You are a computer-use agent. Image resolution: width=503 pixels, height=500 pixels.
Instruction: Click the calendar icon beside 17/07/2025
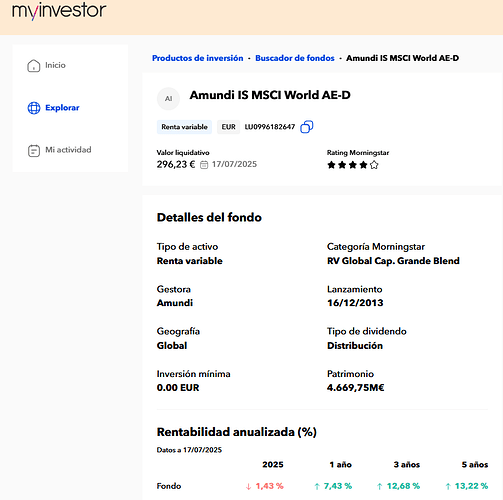click(x=204, y=165)
